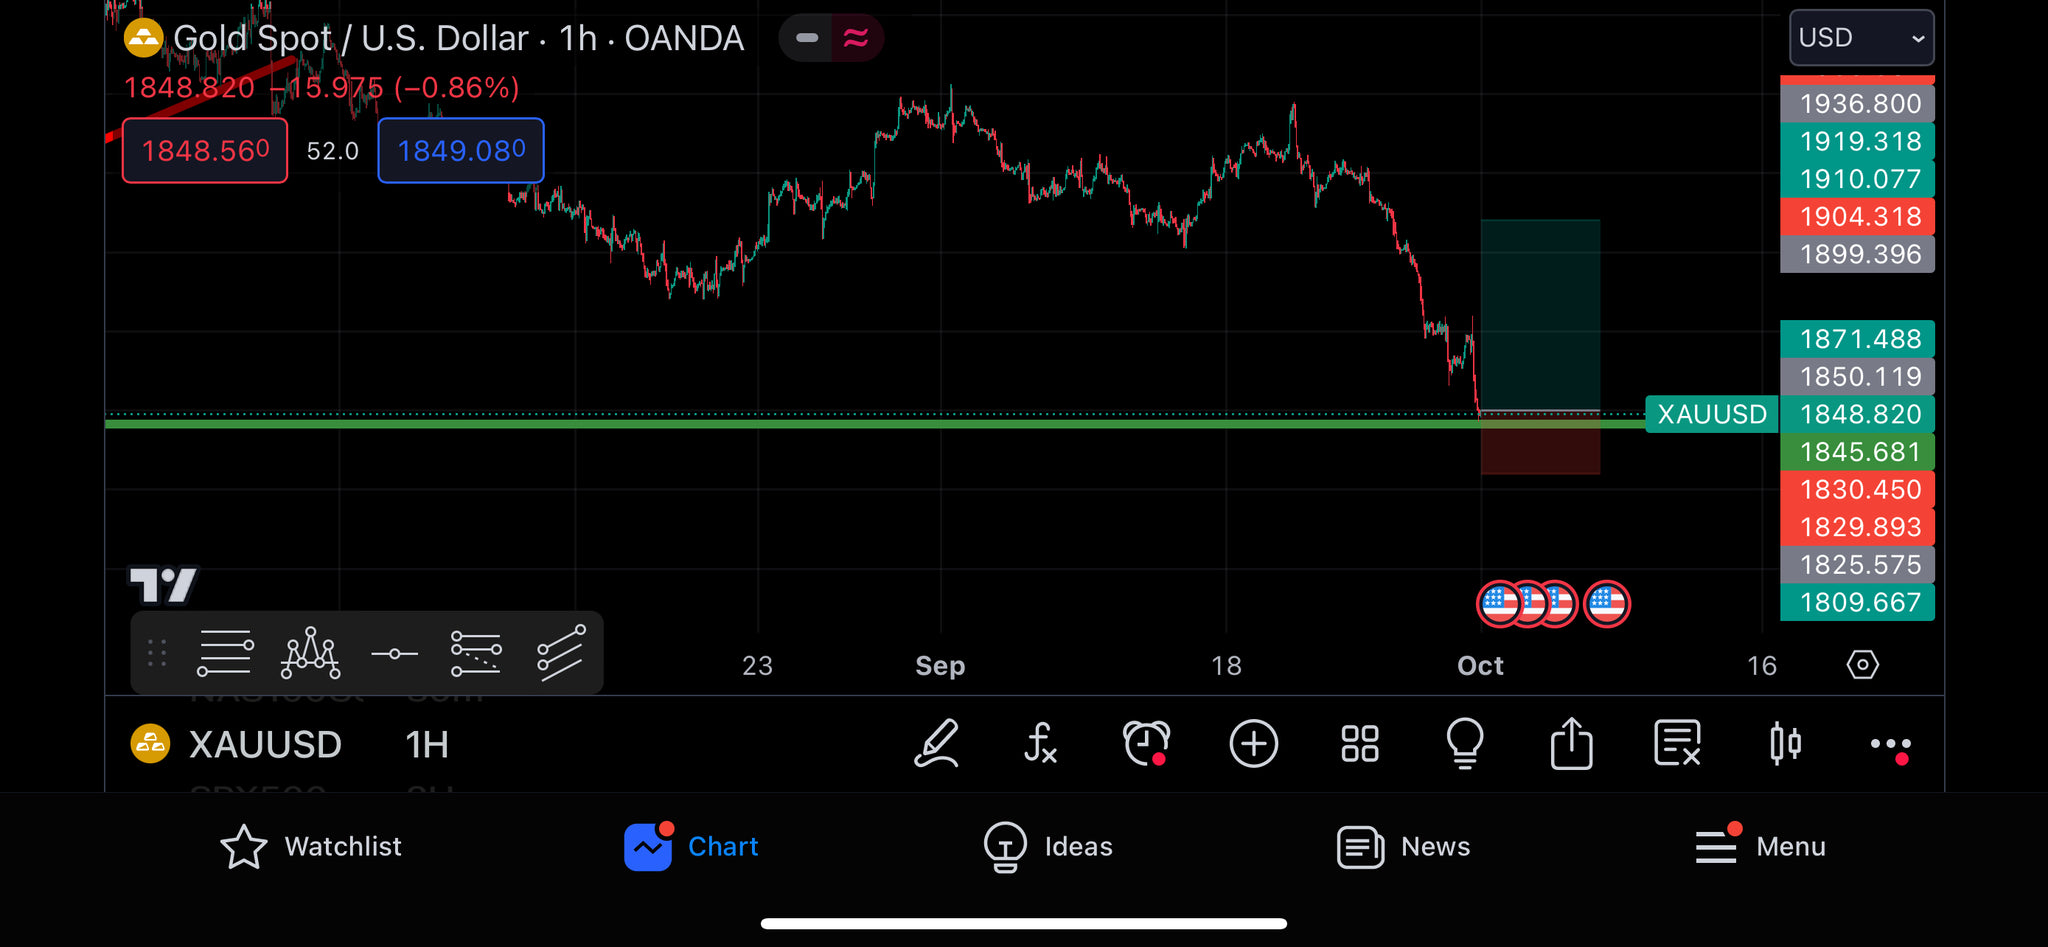Viewport: 2048px width, 947px height.
Task: Tap the 1849.080 buy price button
Action: [461, 151]
